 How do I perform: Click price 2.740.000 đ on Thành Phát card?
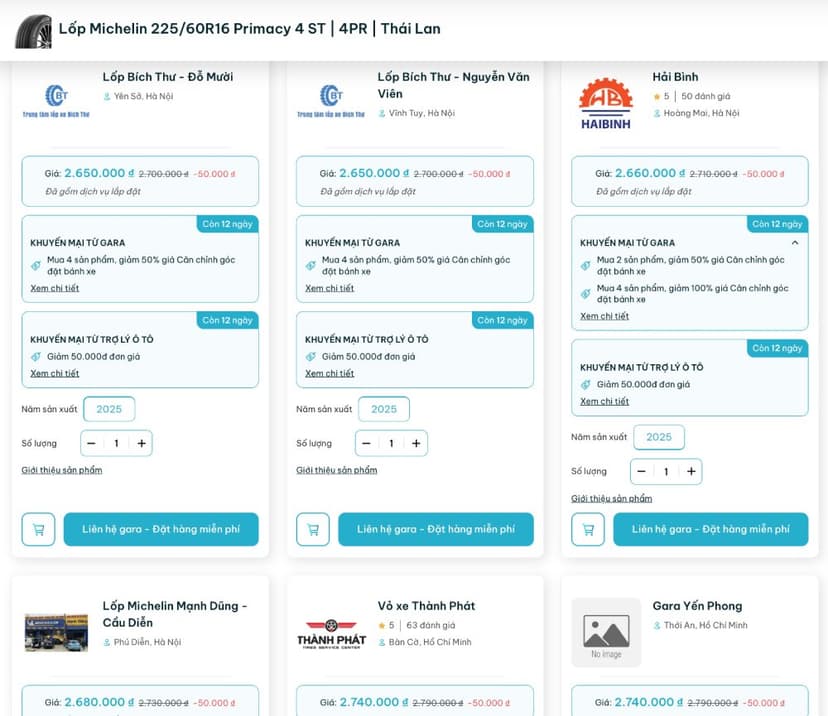click(x=374, y=702)
